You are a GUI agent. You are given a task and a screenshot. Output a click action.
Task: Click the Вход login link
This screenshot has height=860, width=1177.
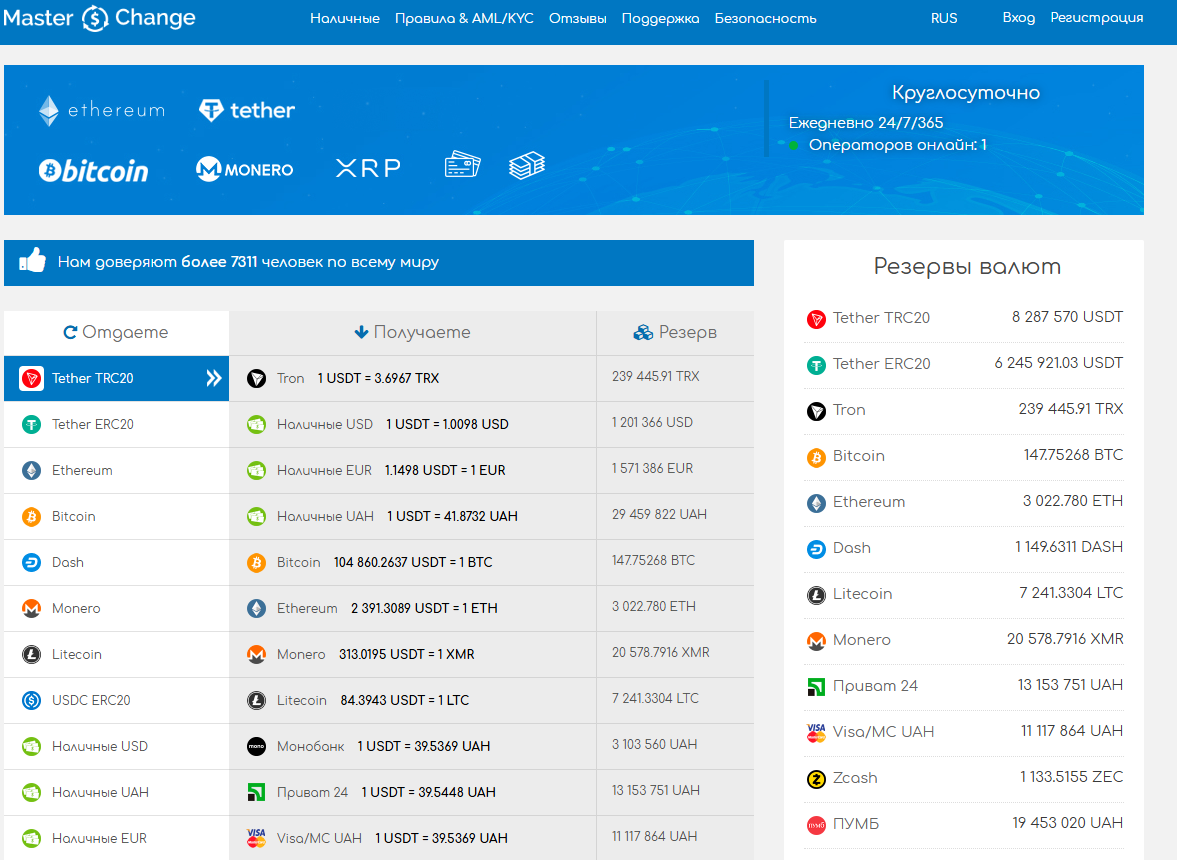click(1019, 17)
